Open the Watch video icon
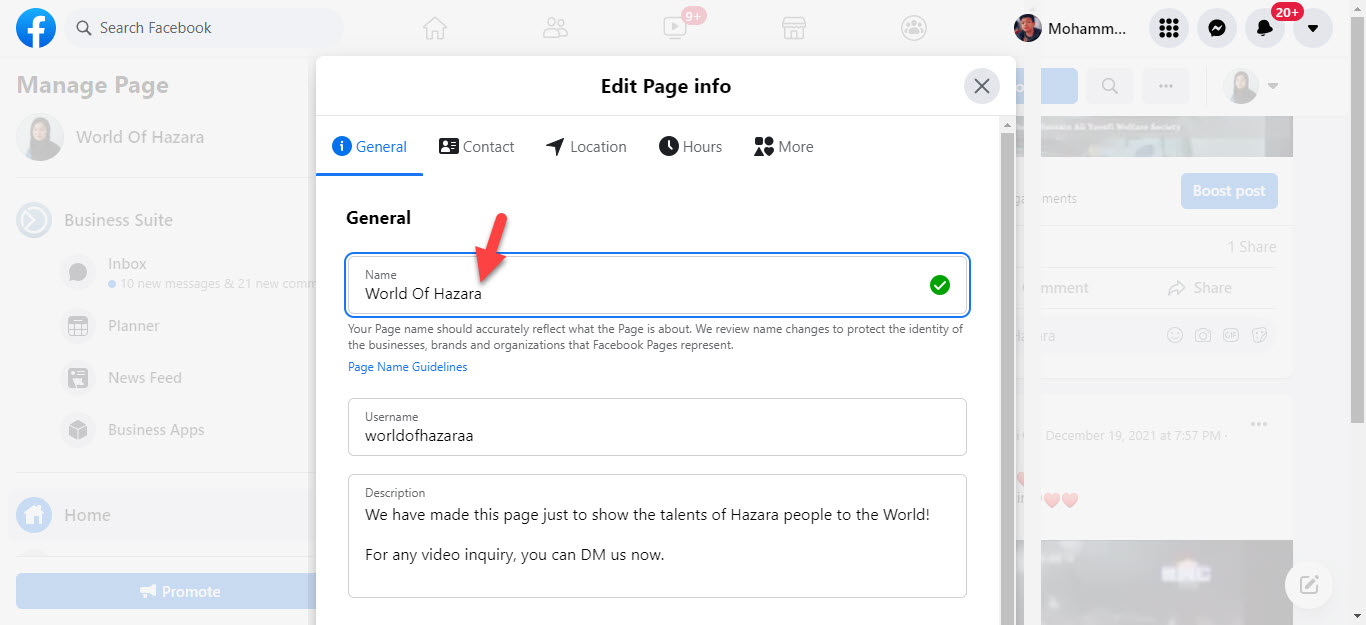 pos(675,28)
